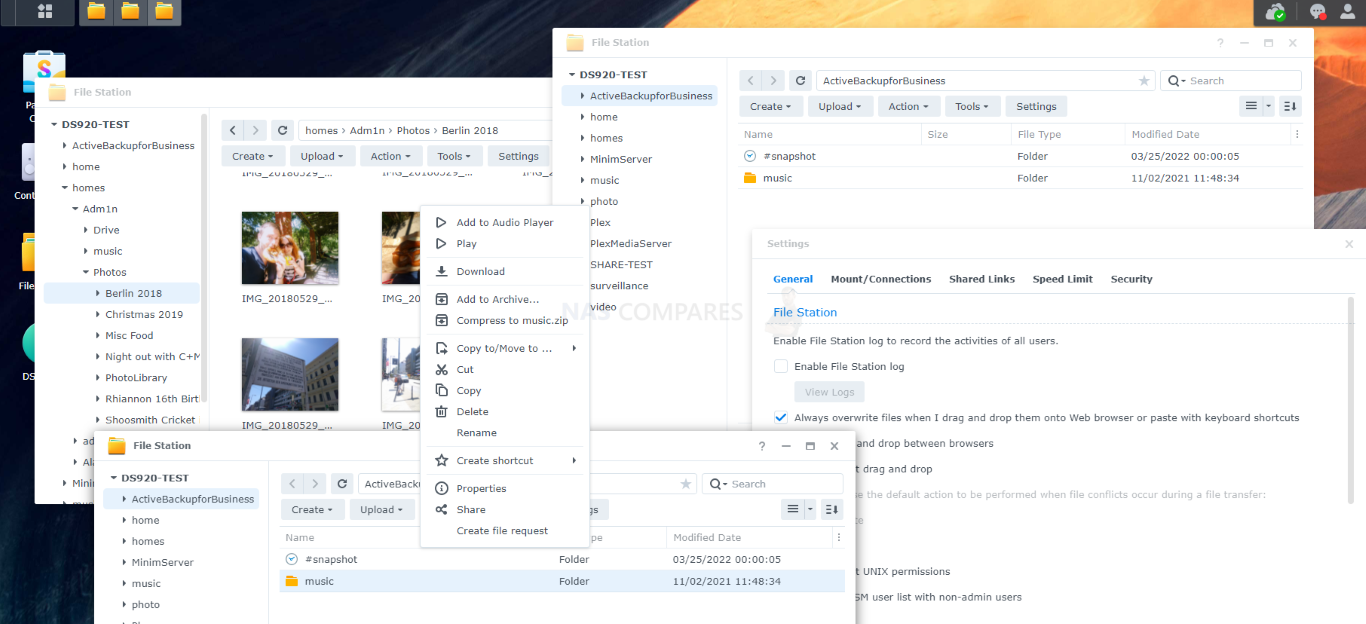Open Tools dropdown in Berlin 2018 window
The image size is (1366, 624).
[x=455, y=156]
